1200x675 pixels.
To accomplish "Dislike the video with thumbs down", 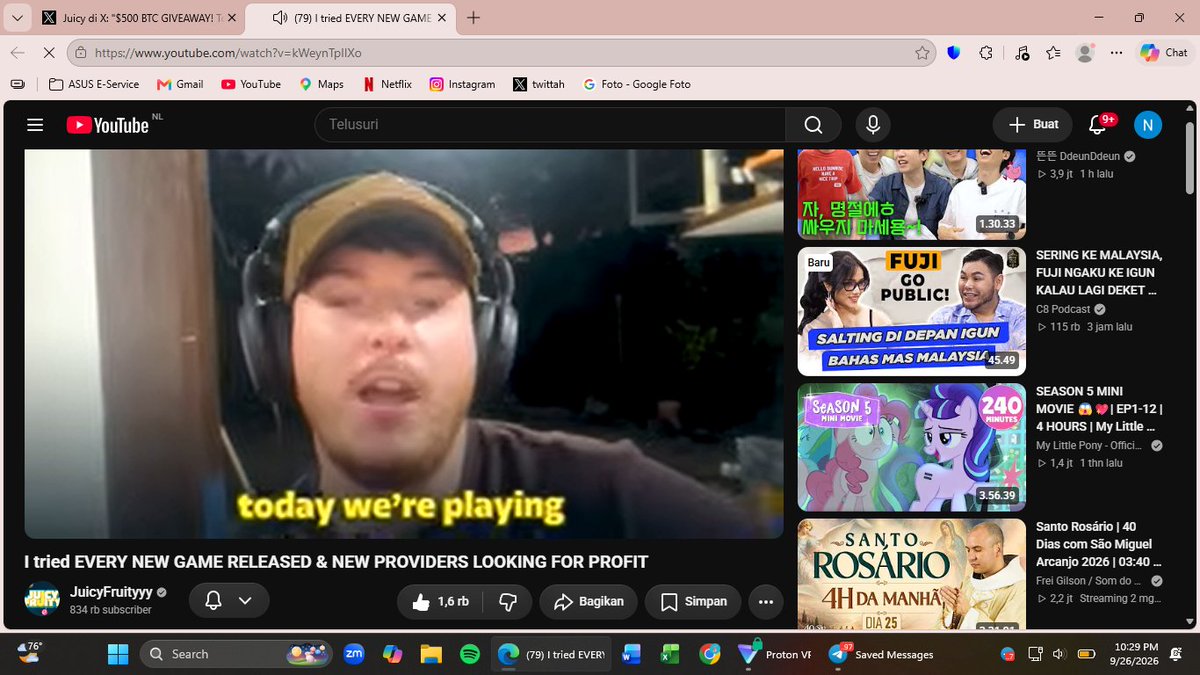I will pyautogui.click(x=508, y=601).
